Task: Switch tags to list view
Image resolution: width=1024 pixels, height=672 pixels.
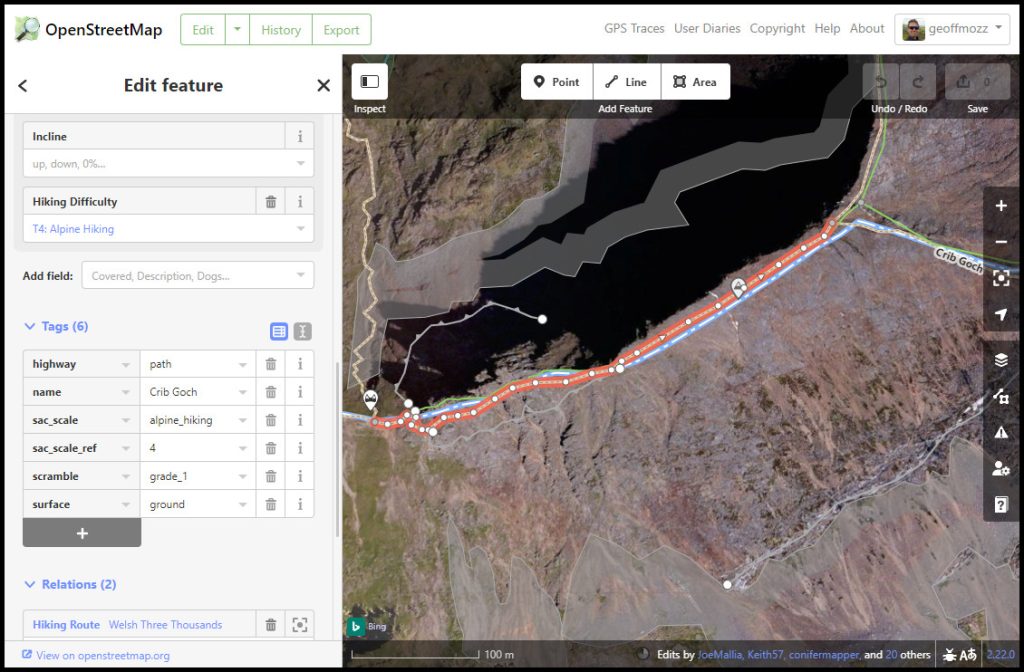Action: (279, 331)
